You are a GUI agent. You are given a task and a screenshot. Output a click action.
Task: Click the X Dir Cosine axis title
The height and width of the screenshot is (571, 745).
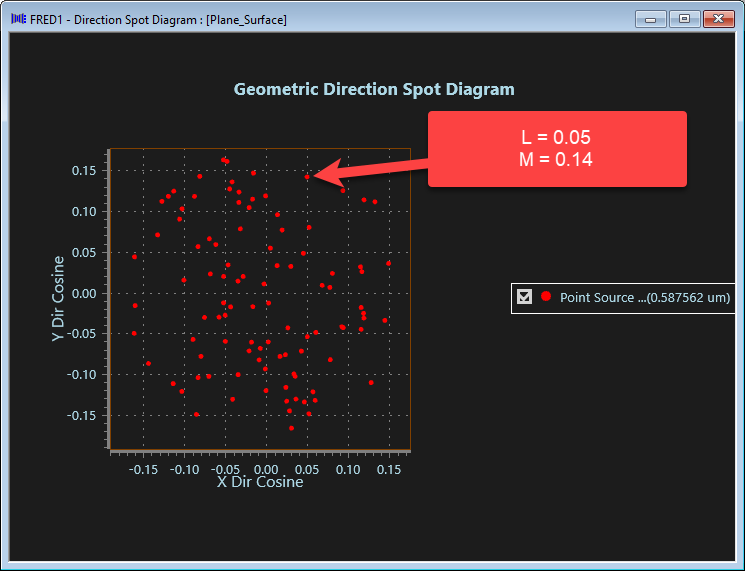click(x=260, y=482)
